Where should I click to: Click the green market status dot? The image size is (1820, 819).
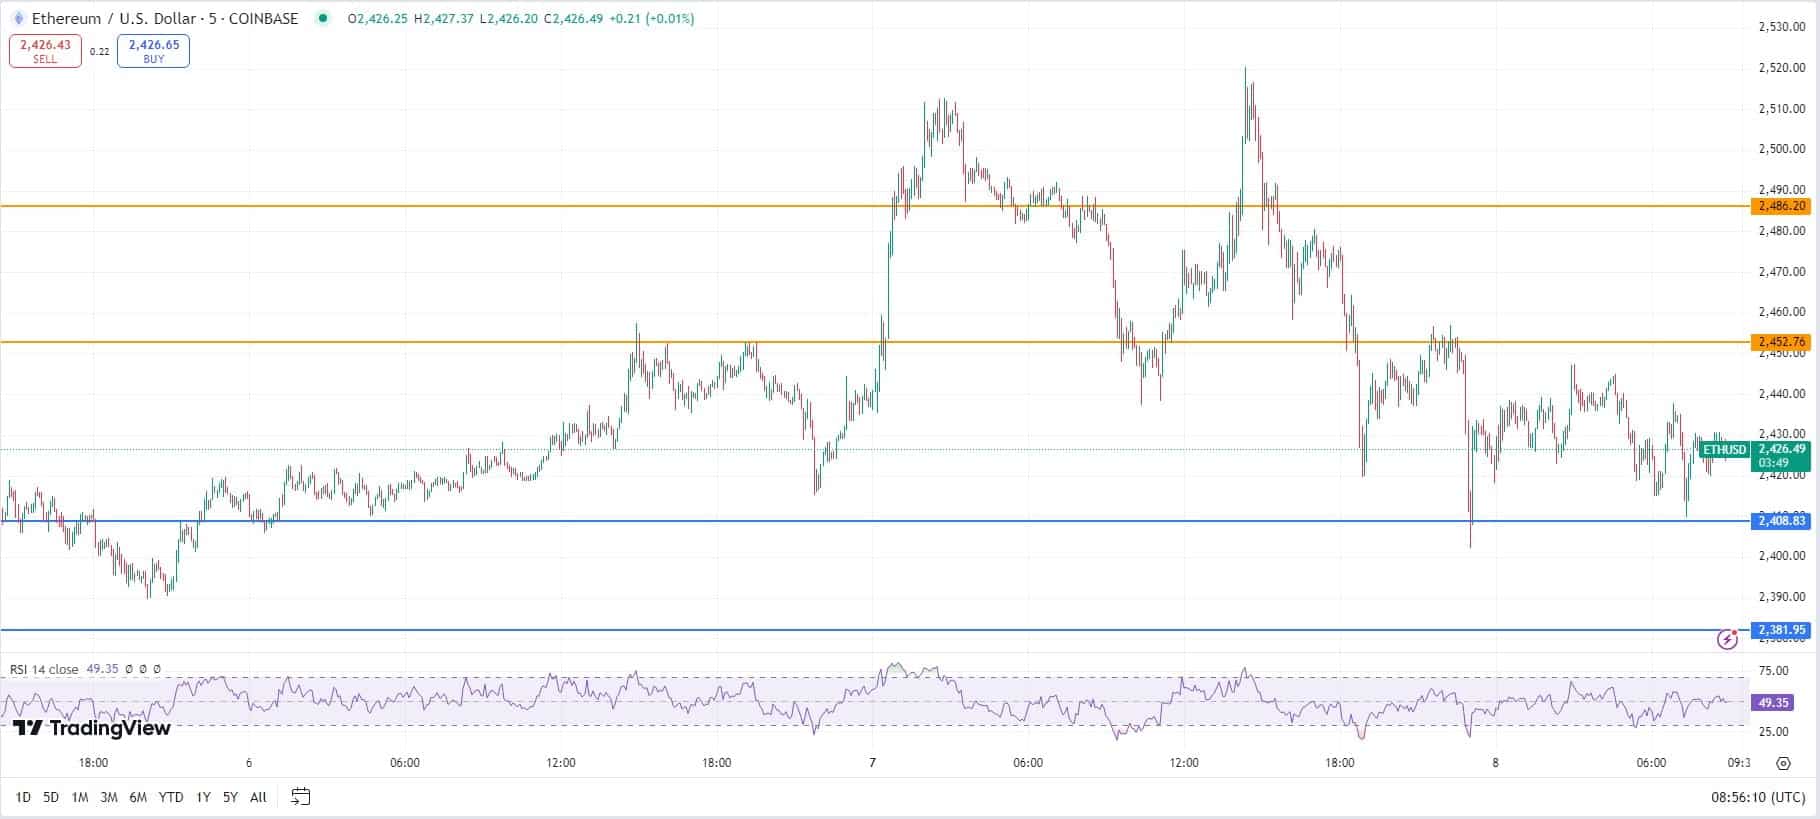coord(321,18)
